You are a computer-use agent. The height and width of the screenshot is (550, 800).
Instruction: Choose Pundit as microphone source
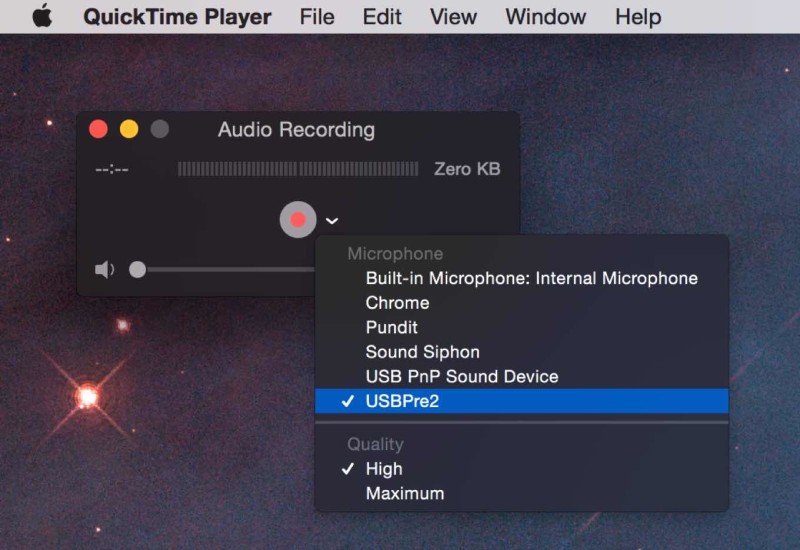[x=521, y=327]
